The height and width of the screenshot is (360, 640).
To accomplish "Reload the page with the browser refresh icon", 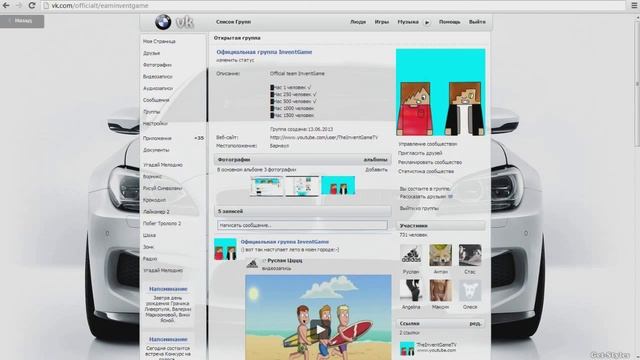I will 32,6.
